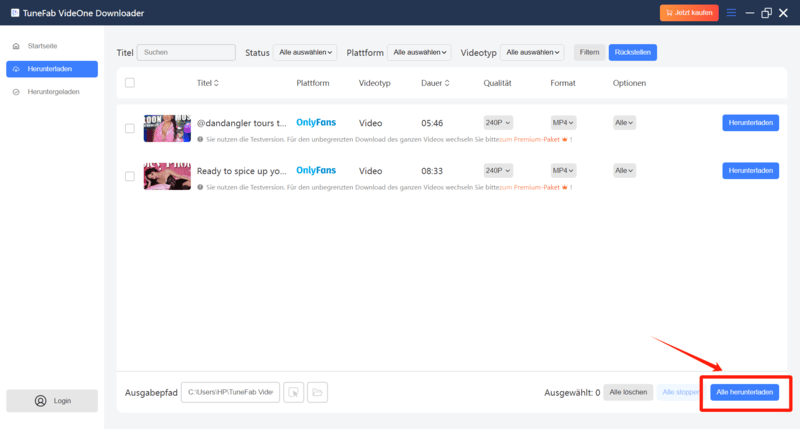
Task: Click the 05:46 duration value
Action: coord(432,123)
